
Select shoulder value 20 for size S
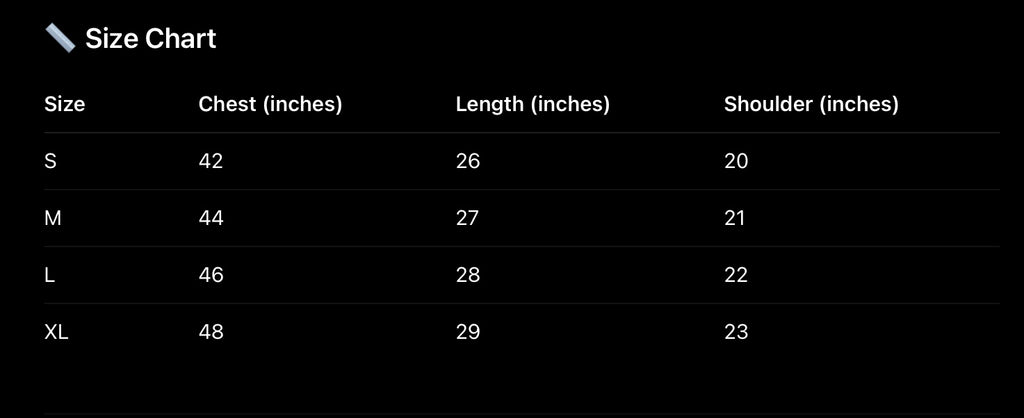(736, 161)
